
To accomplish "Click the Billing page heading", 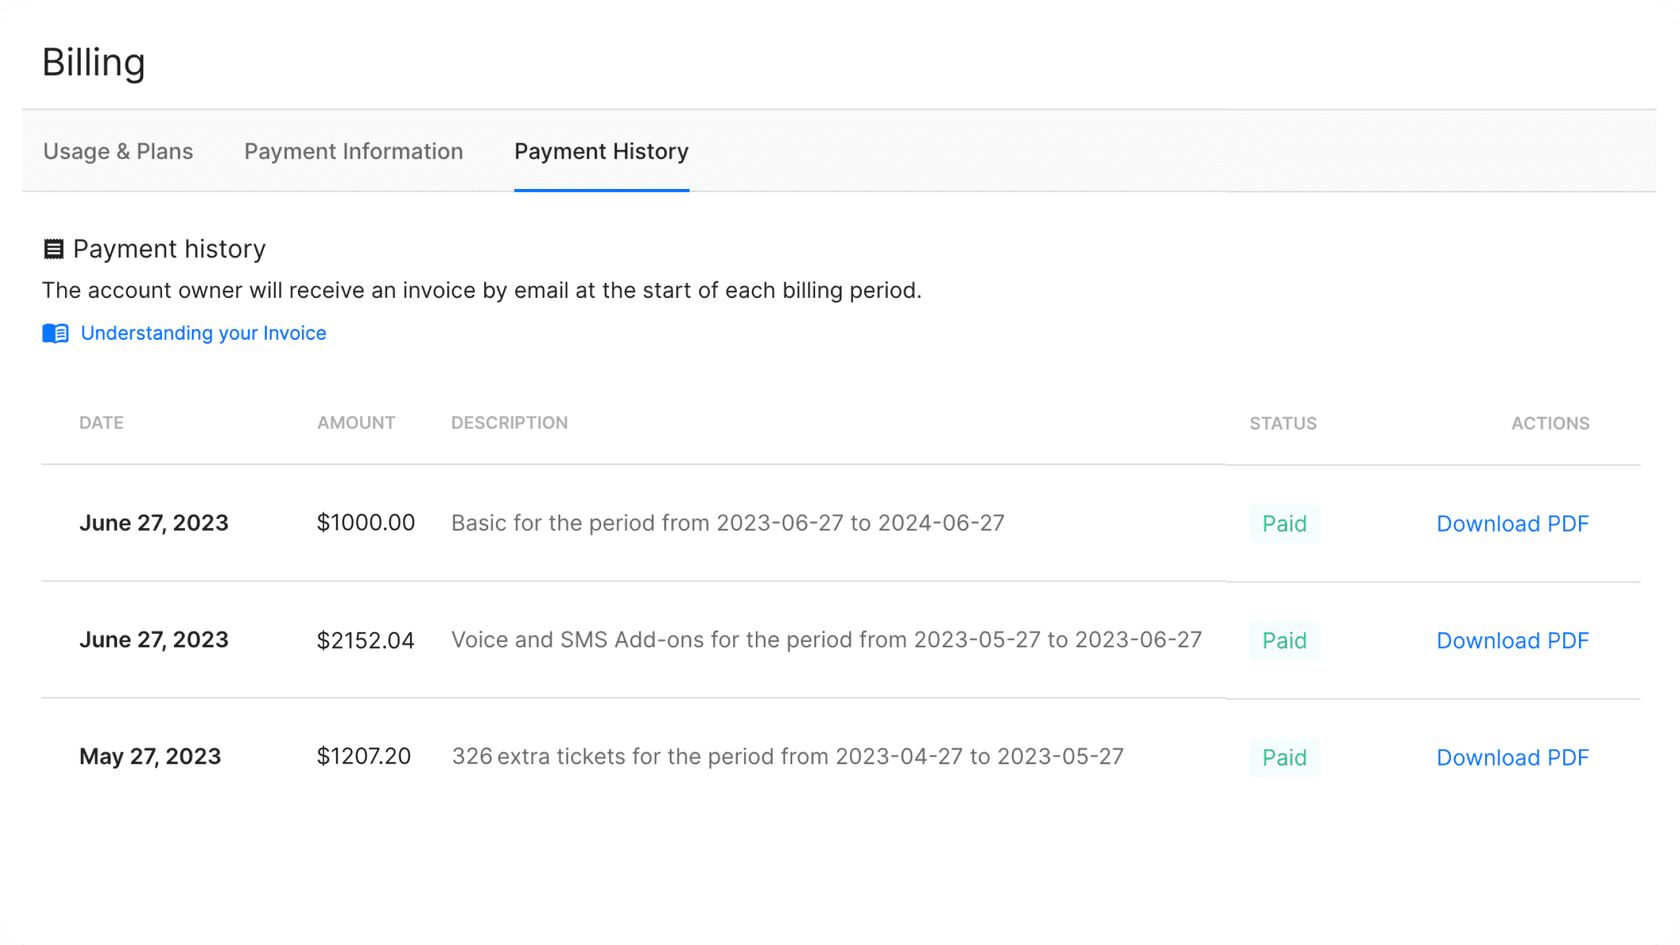I will tap(93, 62).
